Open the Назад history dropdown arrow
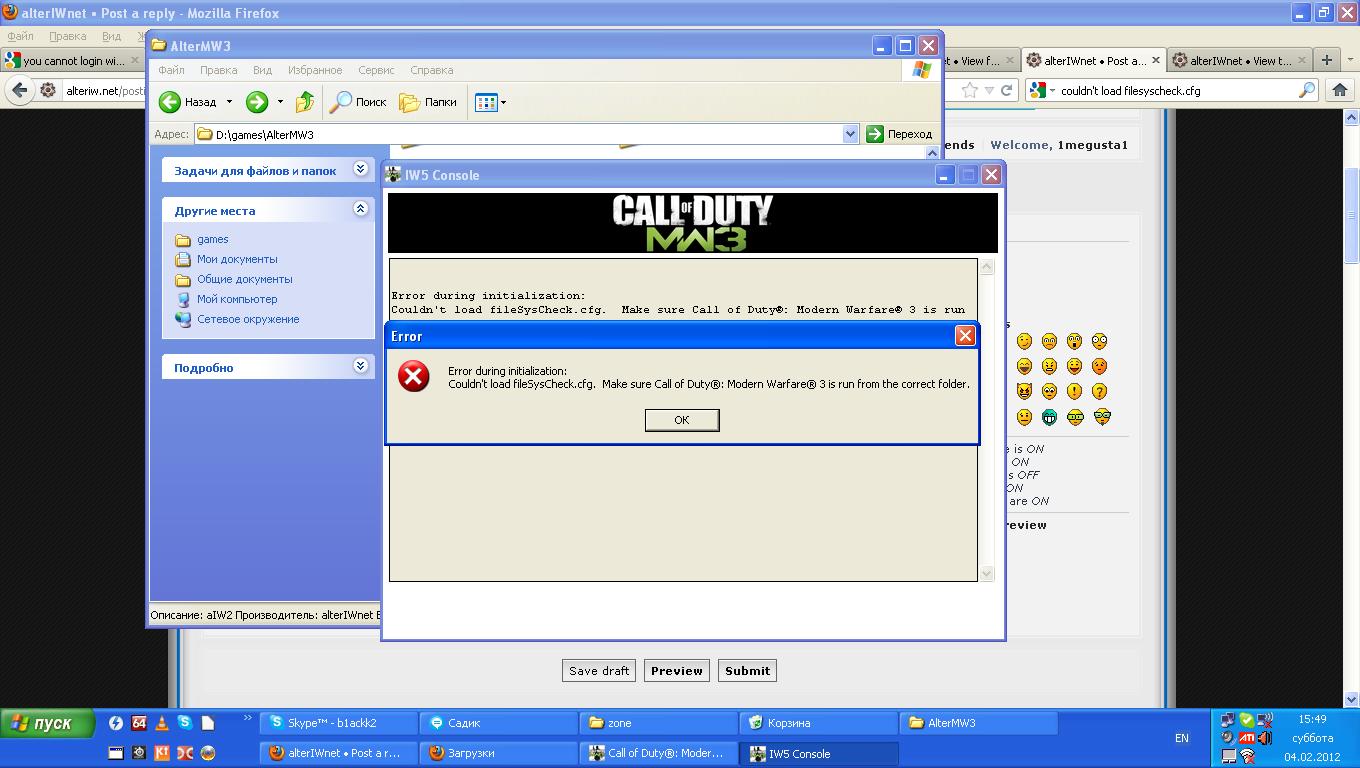 point(229,102)
